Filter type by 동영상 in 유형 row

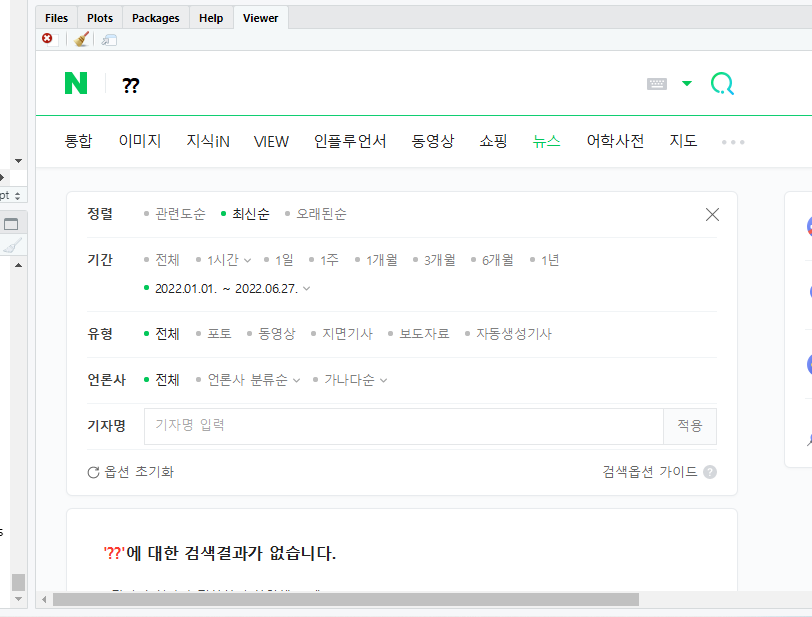pos(277,334)
